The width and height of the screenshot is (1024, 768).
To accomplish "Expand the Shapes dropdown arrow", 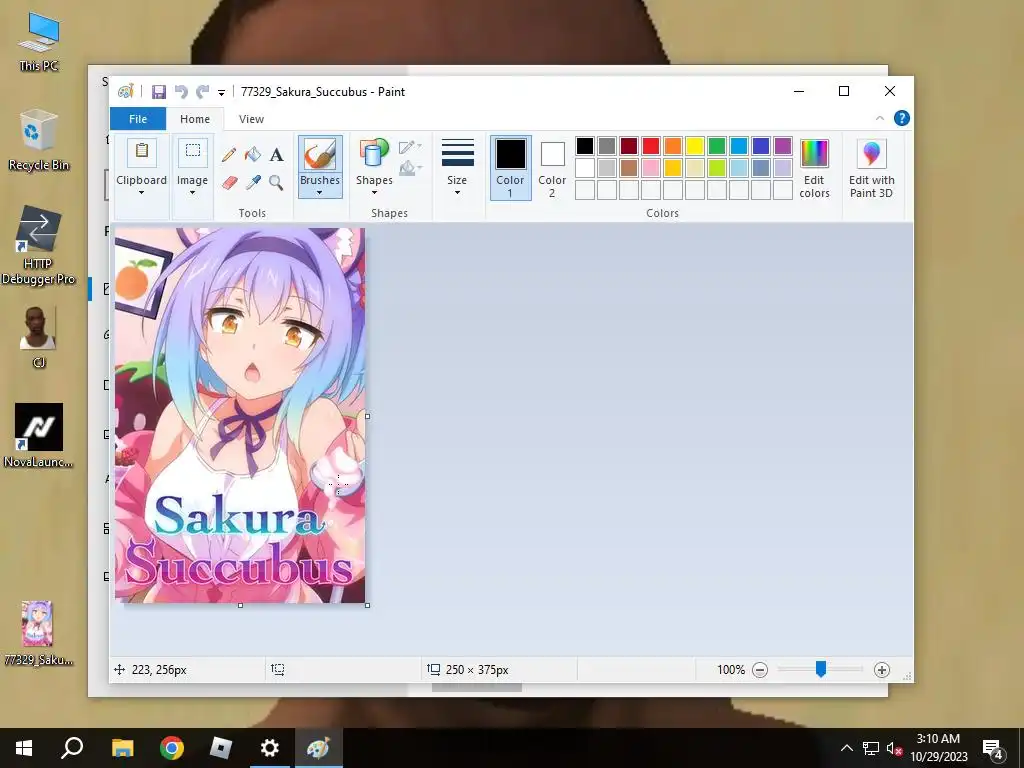I will tap(374, 193).
